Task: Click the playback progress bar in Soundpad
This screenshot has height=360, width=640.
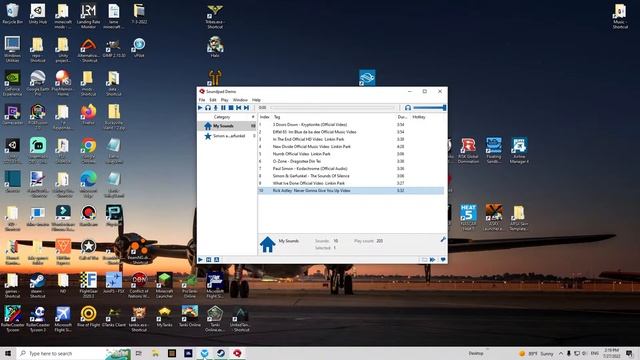Action: 333,108
